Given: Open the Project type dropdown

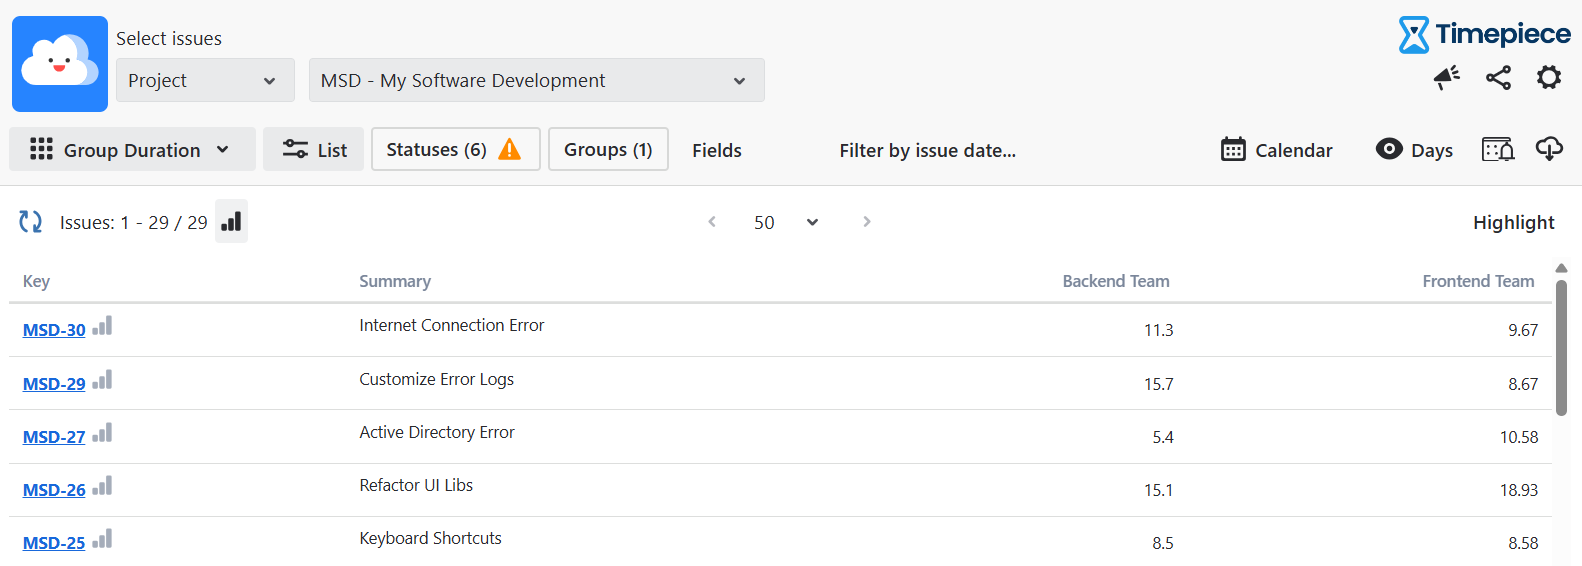Looking at the screenshot, I should click(205, 80).
